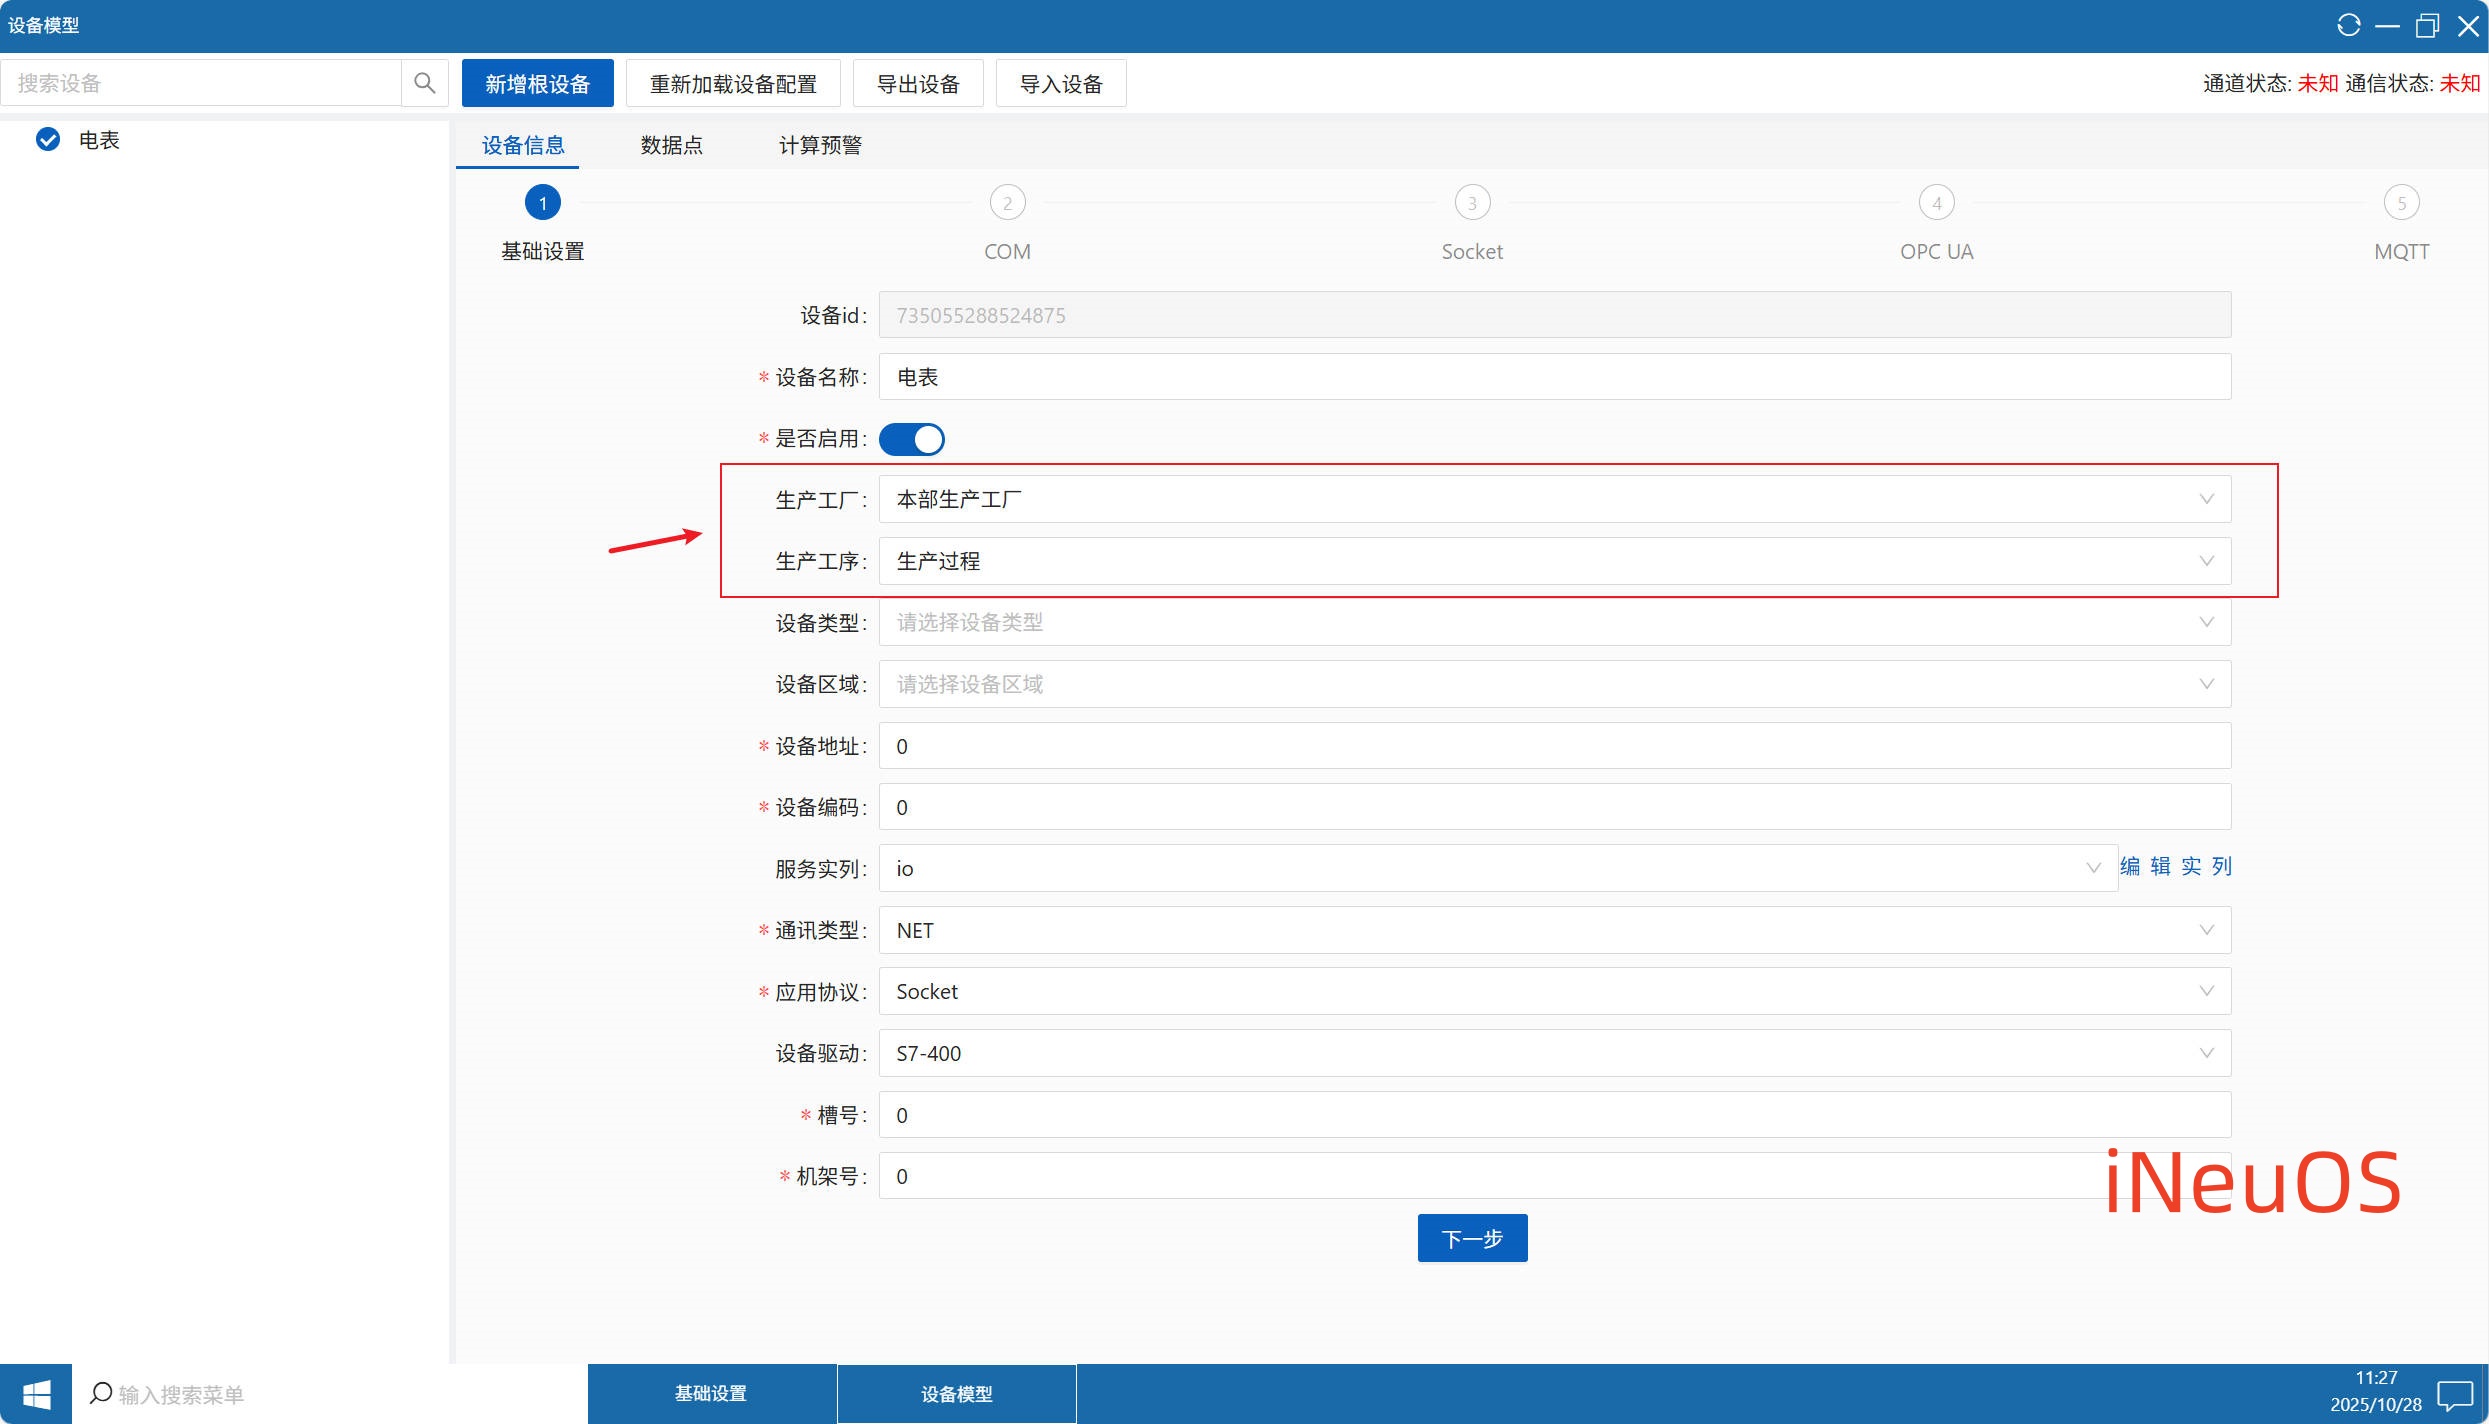
Task: Click the 设备名称 input field
Action: point(1554,377)
